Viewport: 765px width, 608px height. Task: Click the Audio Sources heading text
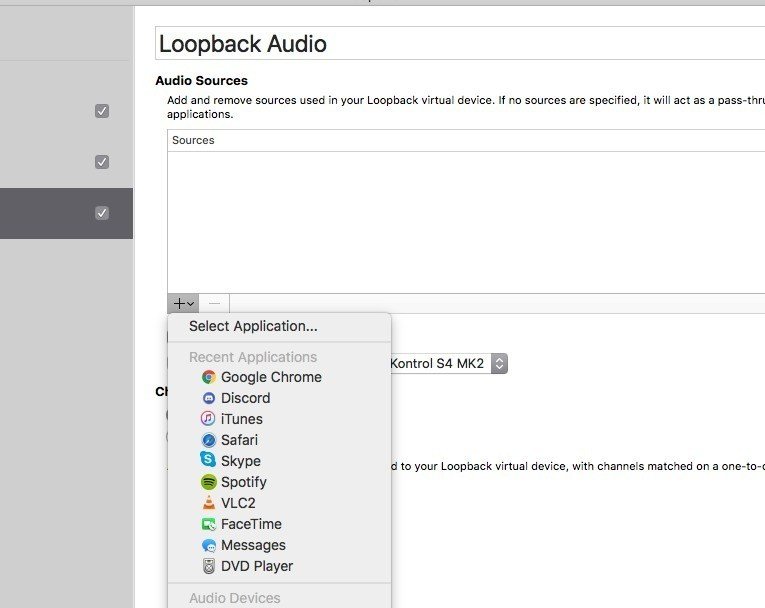tap(201, 81)
